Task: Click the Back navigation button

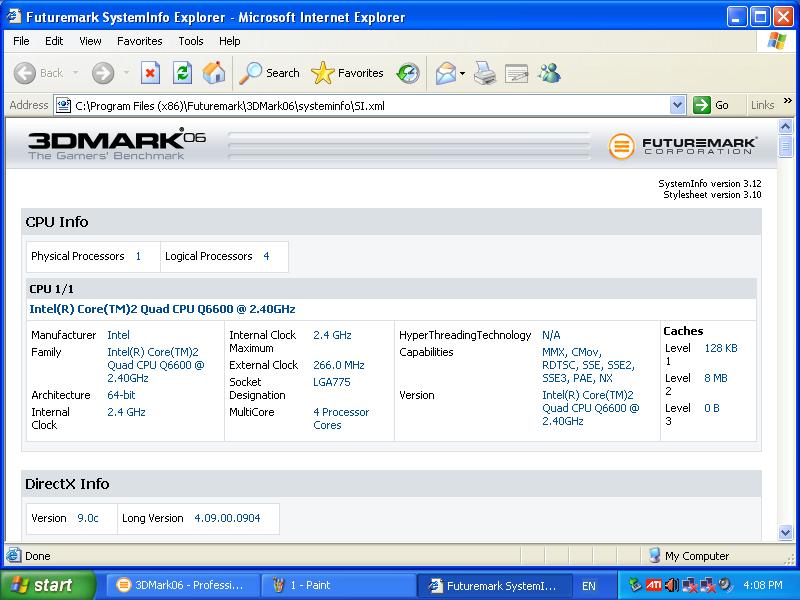Action: pos(38,73)
